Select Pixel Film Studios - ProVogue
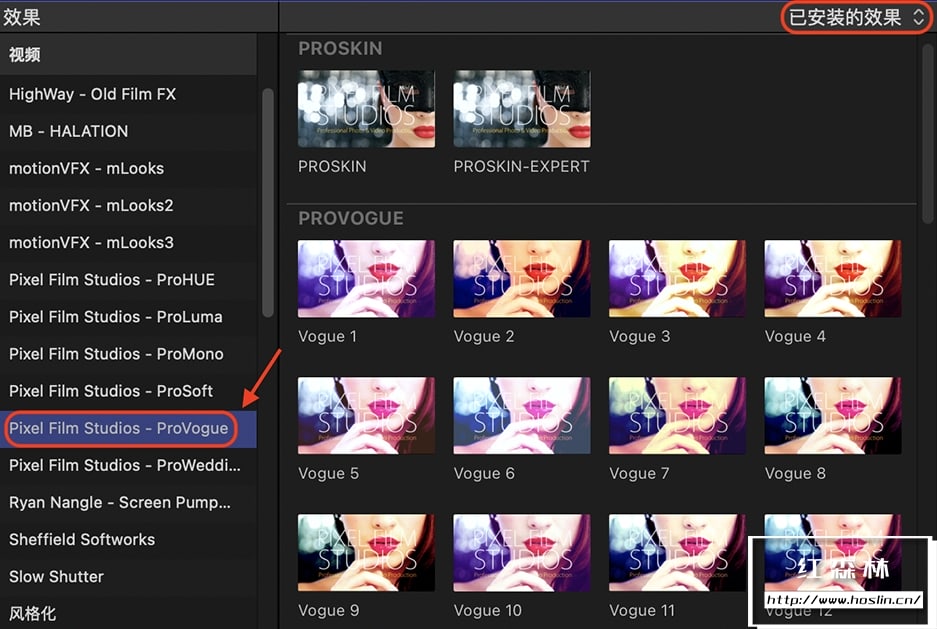 click(x=128, y=428)
